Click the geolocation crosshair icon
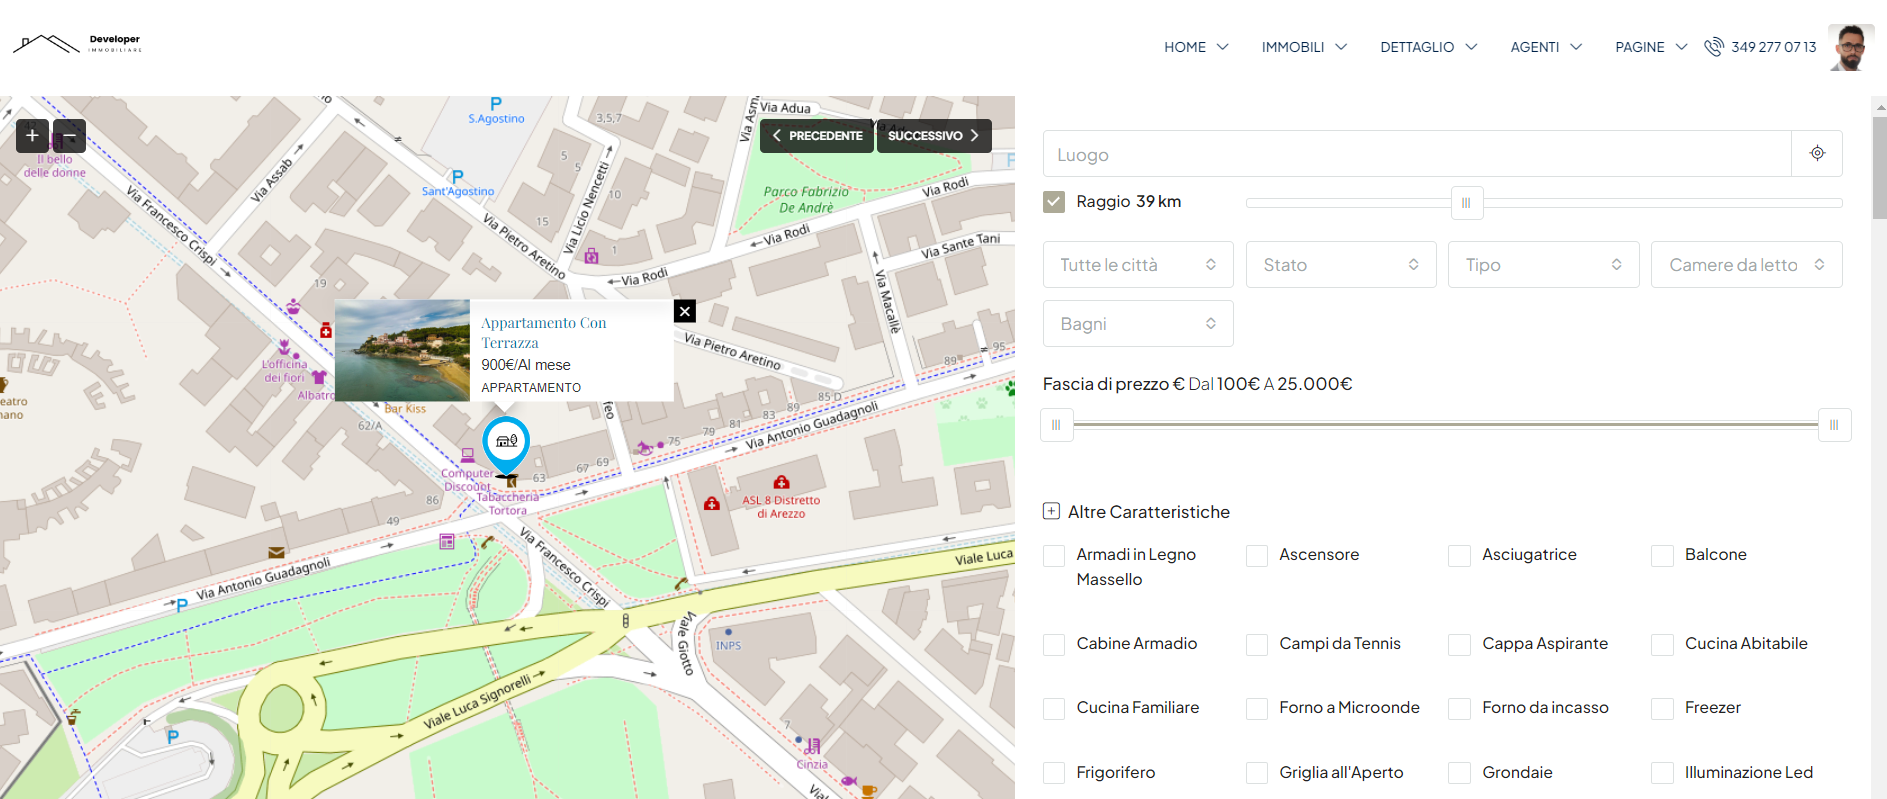The width and height of the screenshot is (1887, 799). [x=1817, y=153]
